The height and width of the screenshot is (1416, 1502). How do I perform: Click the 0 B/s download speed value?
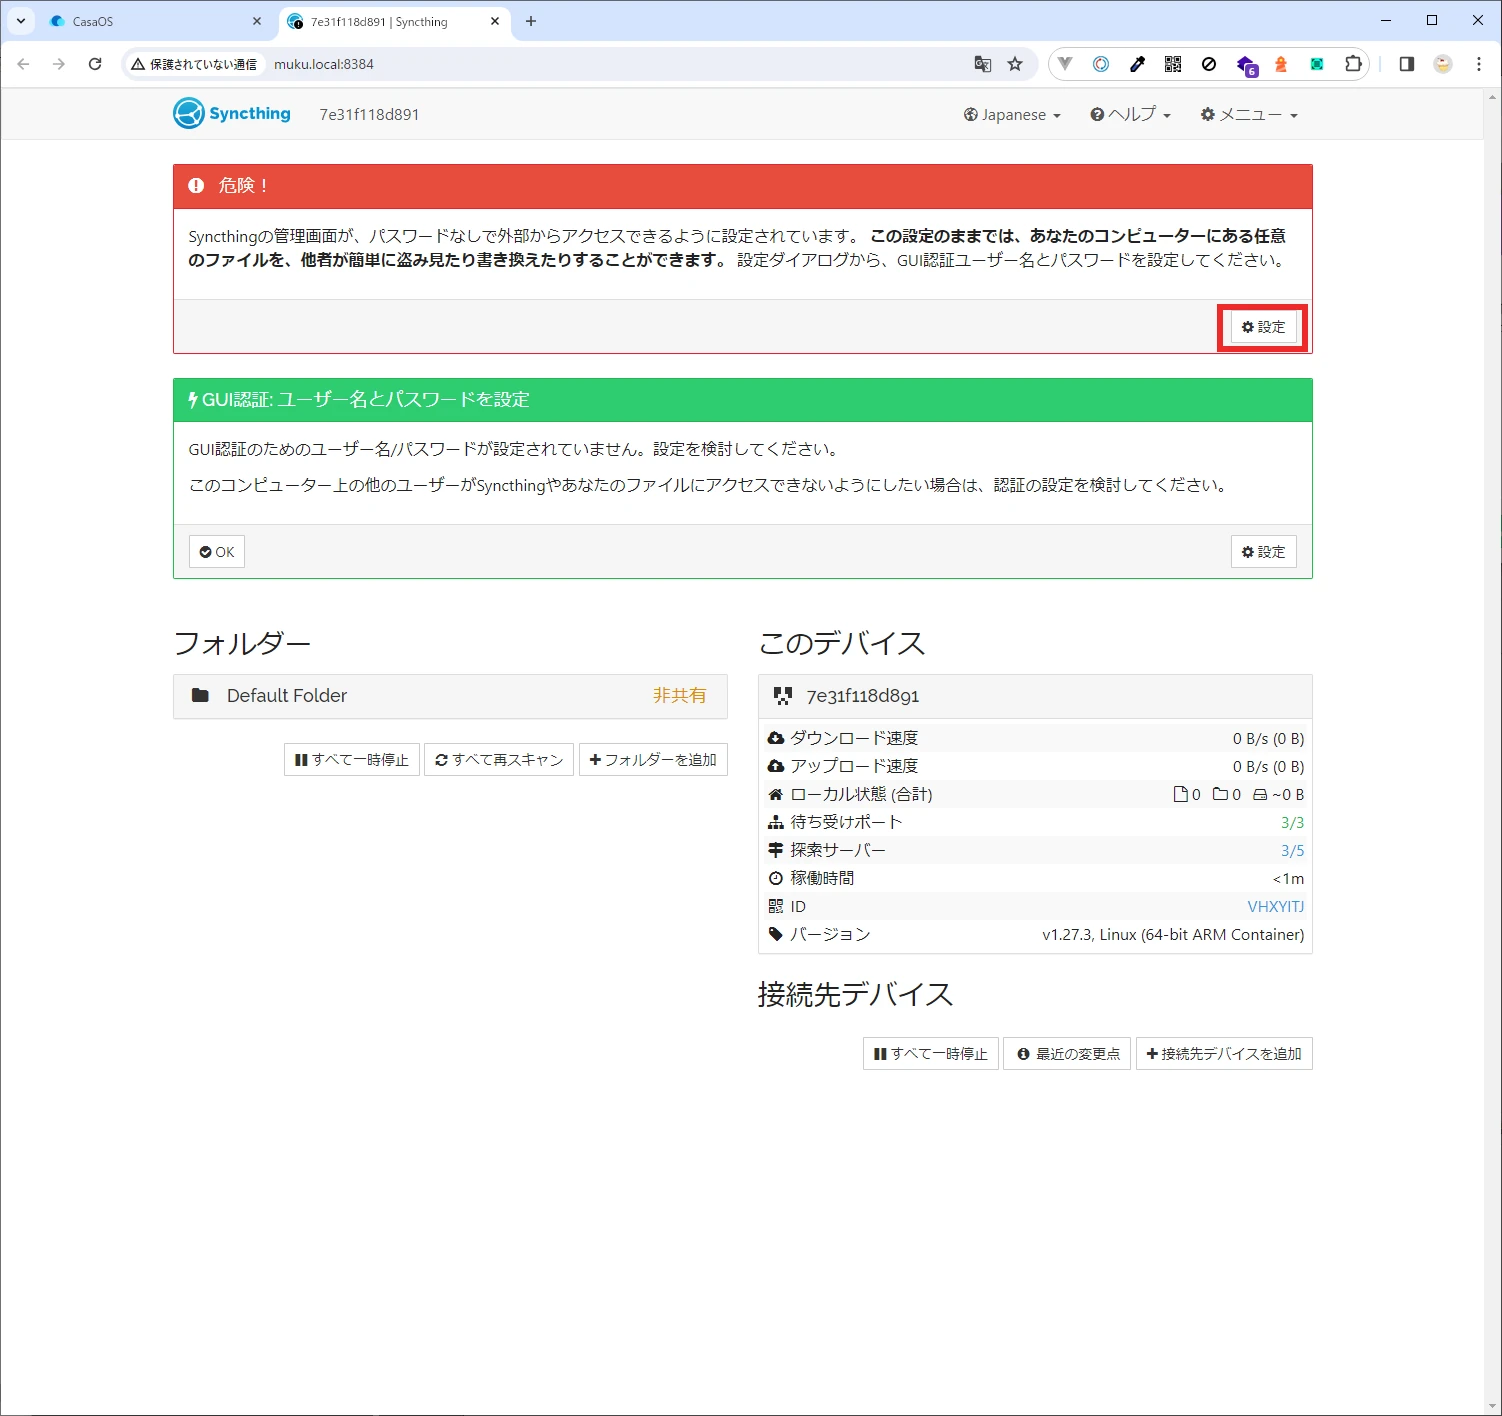click(x=1268, y=738)
